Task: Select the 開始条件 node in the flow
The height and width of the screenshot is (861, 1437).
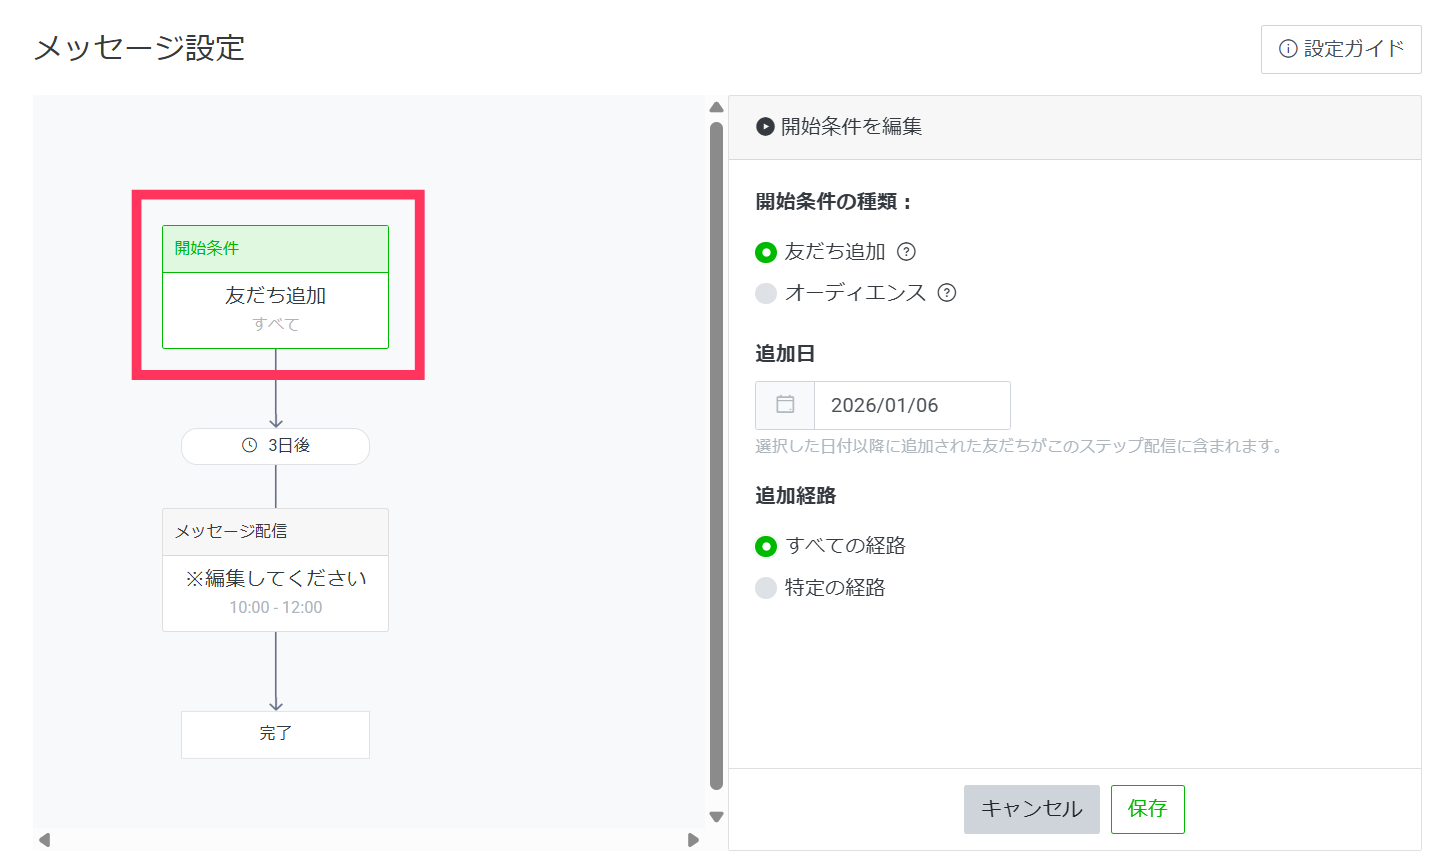Action: pos(275,287)
